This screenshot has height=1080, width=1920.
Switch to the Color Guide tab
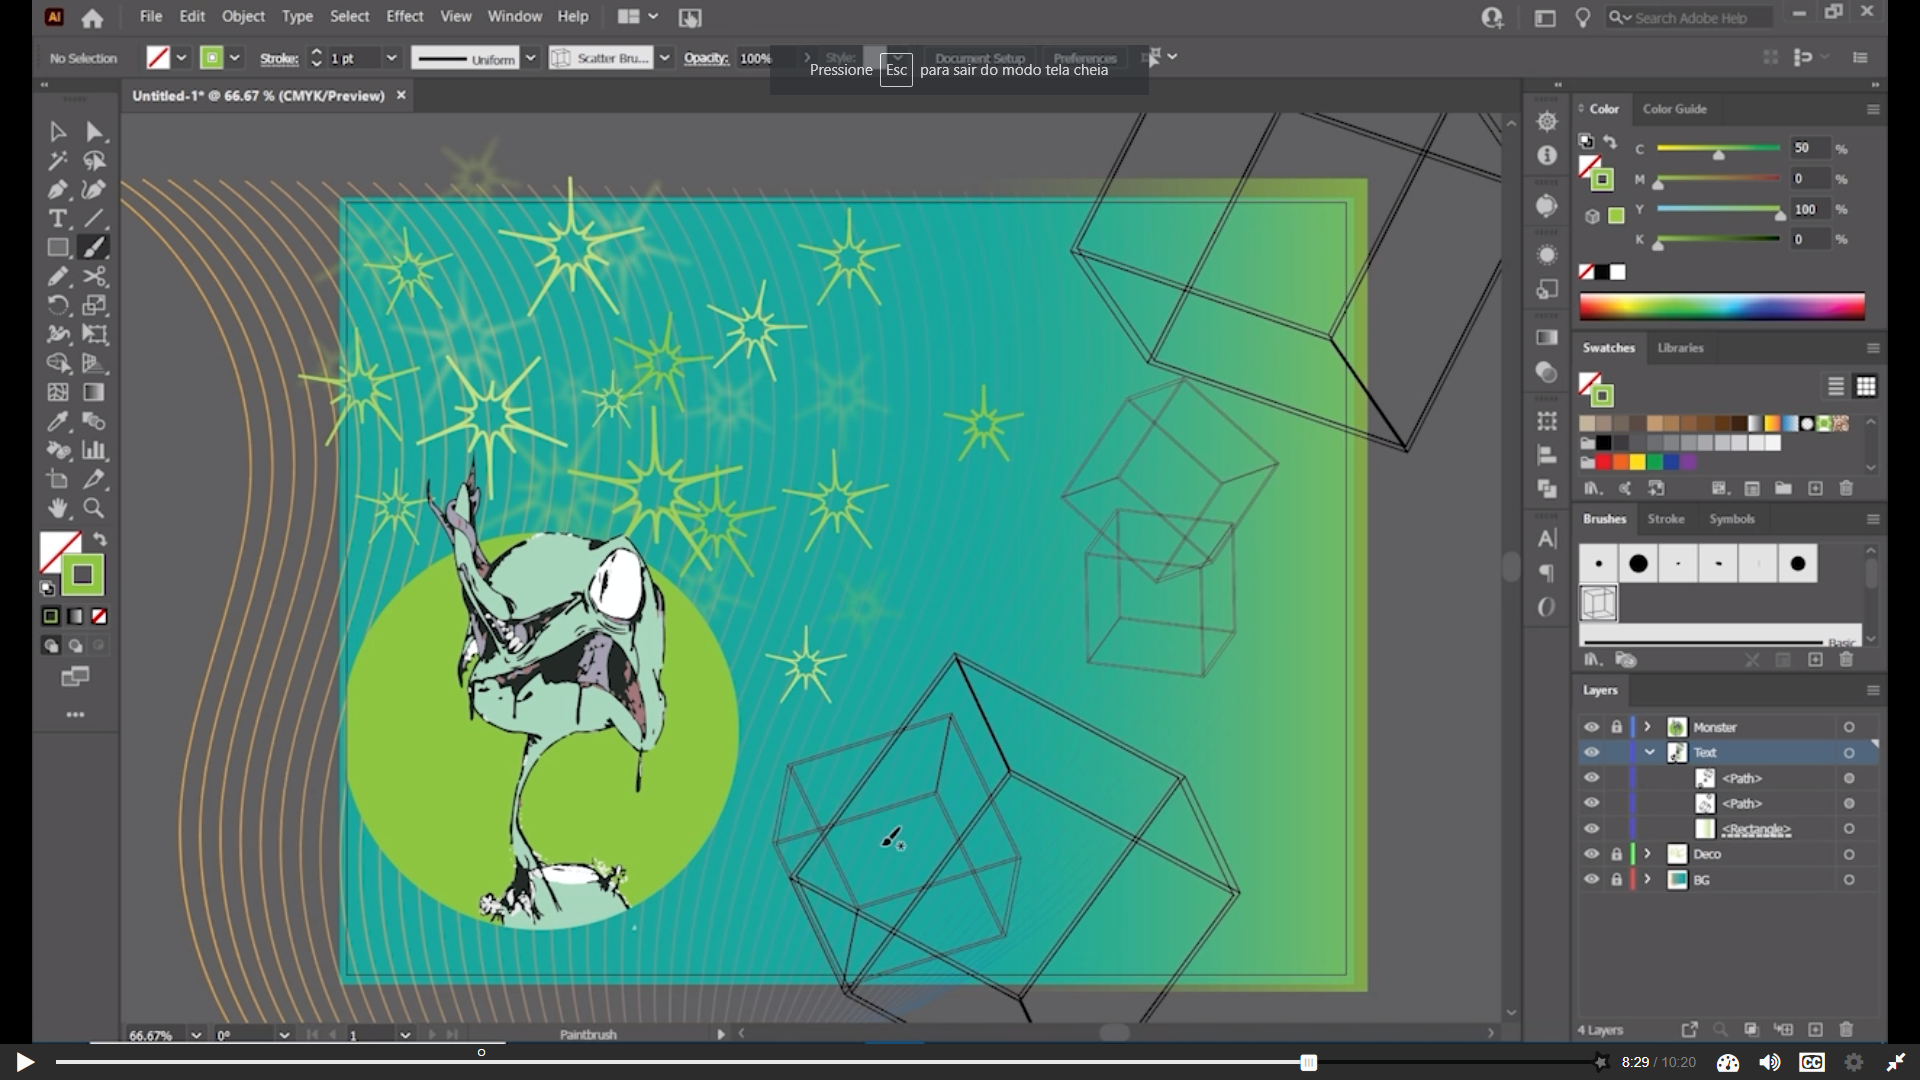1674,109
